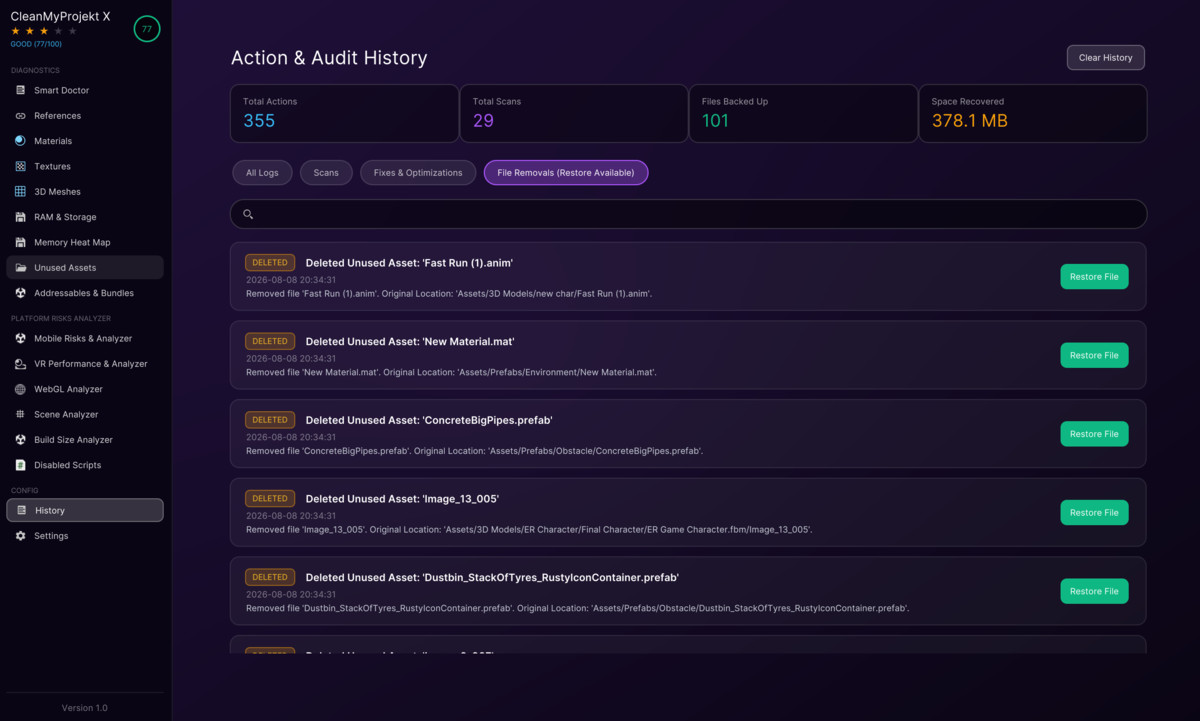
Task: Click DELETED badge of 'Fast Run (1).anim'
Action: point(270,263)
